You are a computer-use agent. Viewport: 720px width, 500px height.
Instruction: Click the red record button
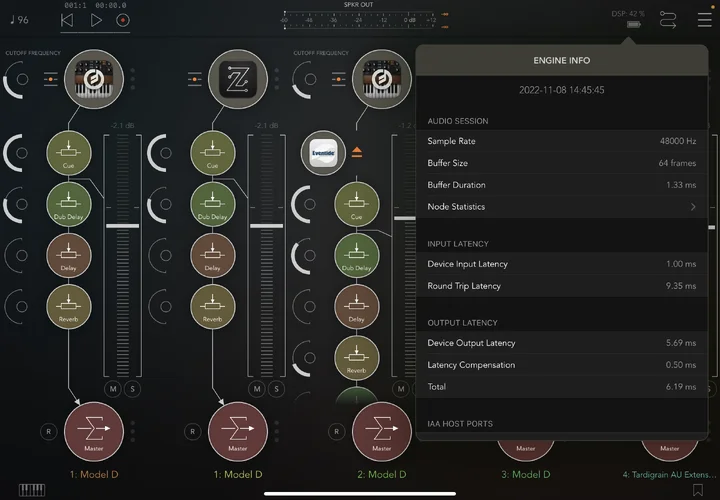click(122, 19)
